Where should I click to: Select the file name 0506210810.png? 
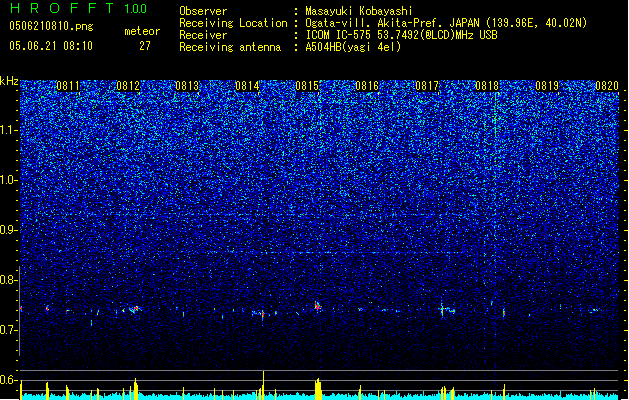(51, 27)
